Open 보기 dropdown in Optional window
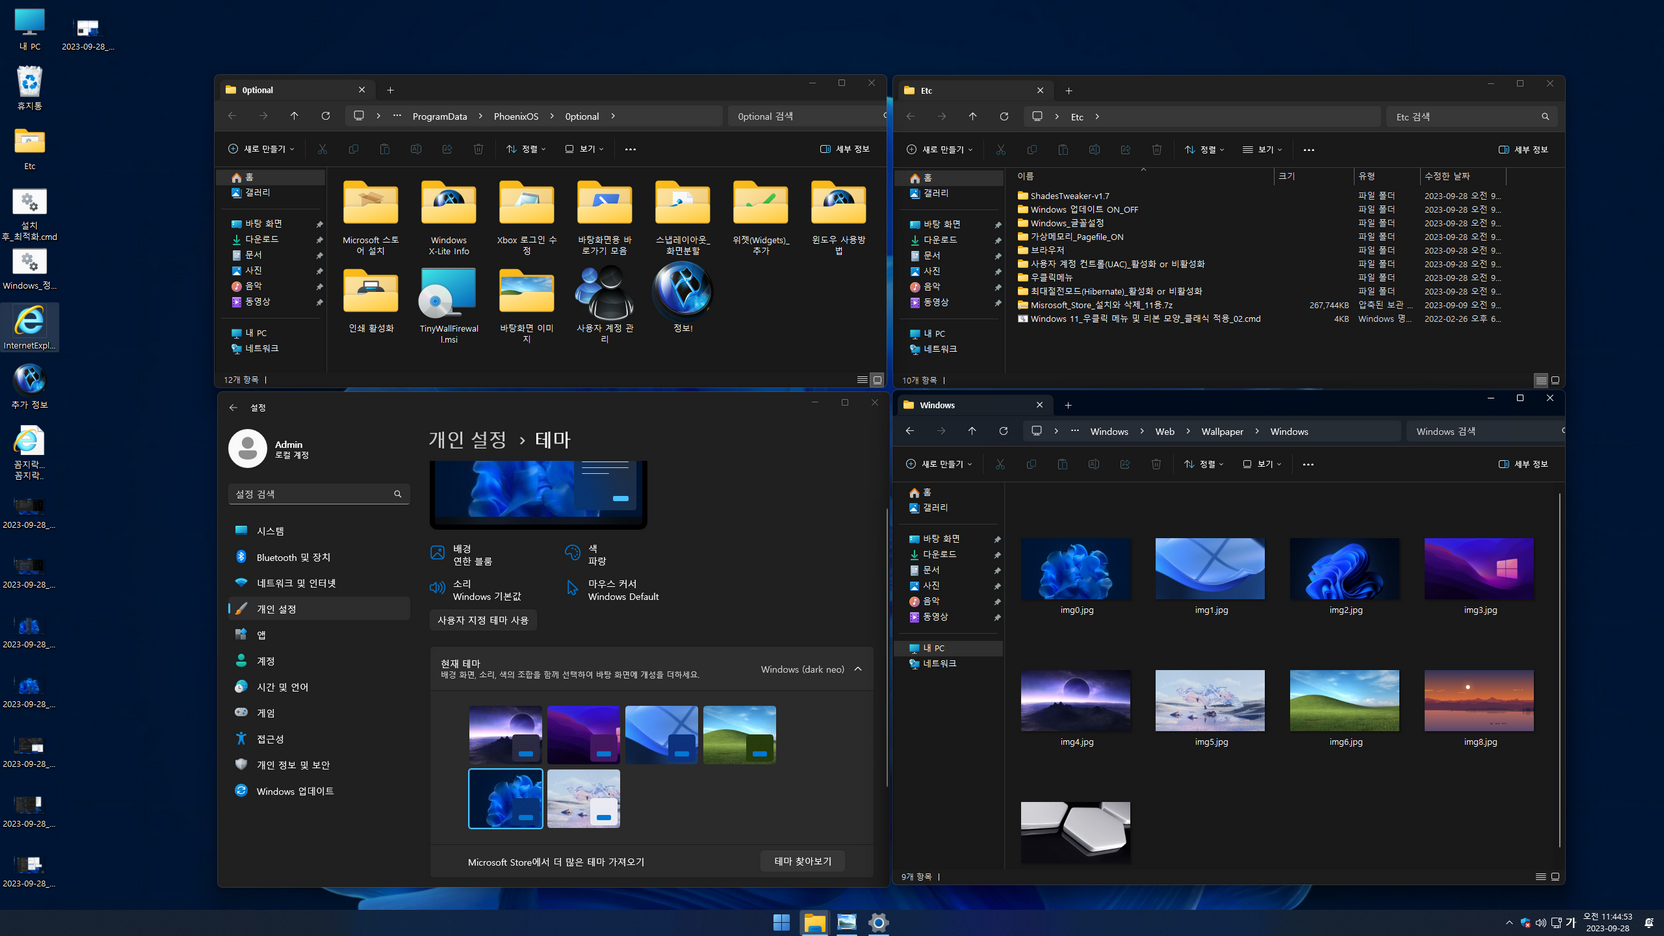1664x936 pixels. click(584, 149)
